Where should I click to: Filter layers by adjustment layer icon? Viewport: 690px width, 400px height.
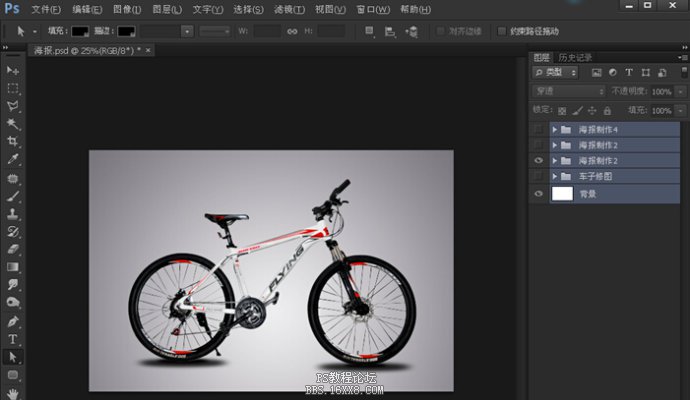point(613,73)
